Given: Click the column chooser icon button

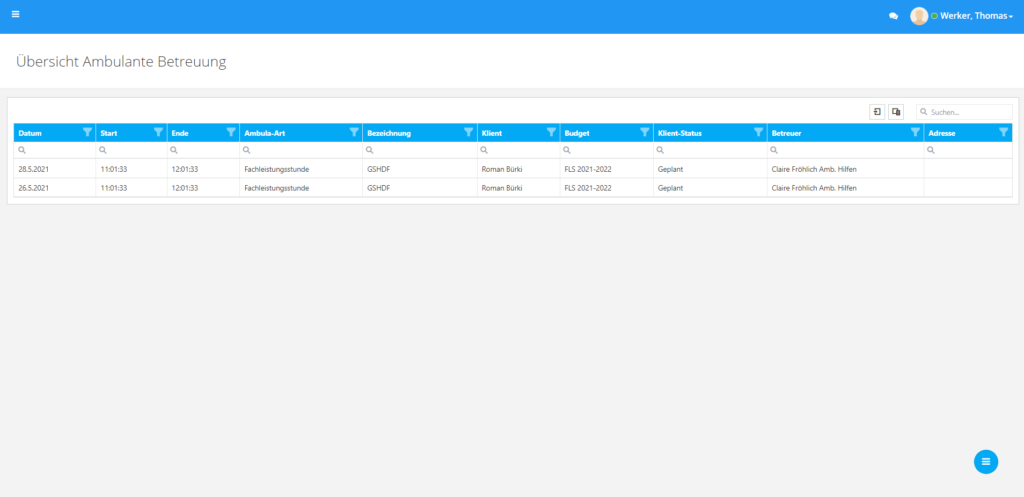Looking at the screenshot, I should pos(897,112).
